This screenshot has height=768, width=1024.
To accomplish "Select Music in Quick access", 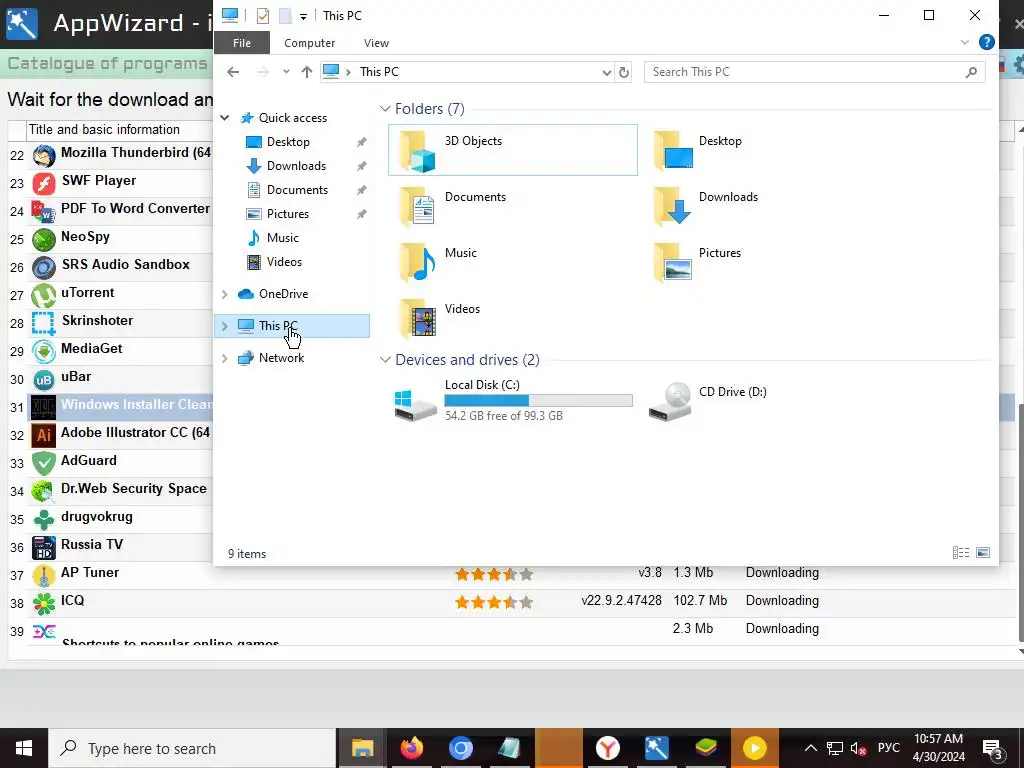I will pos(283,238).
